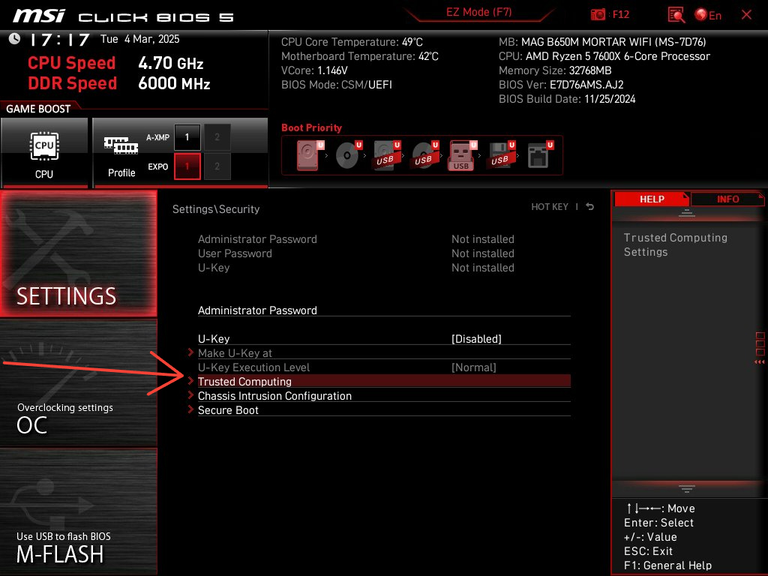768x576 pixels.
Task: Expand the Secure Boot submenu
Action: [228, 410]
